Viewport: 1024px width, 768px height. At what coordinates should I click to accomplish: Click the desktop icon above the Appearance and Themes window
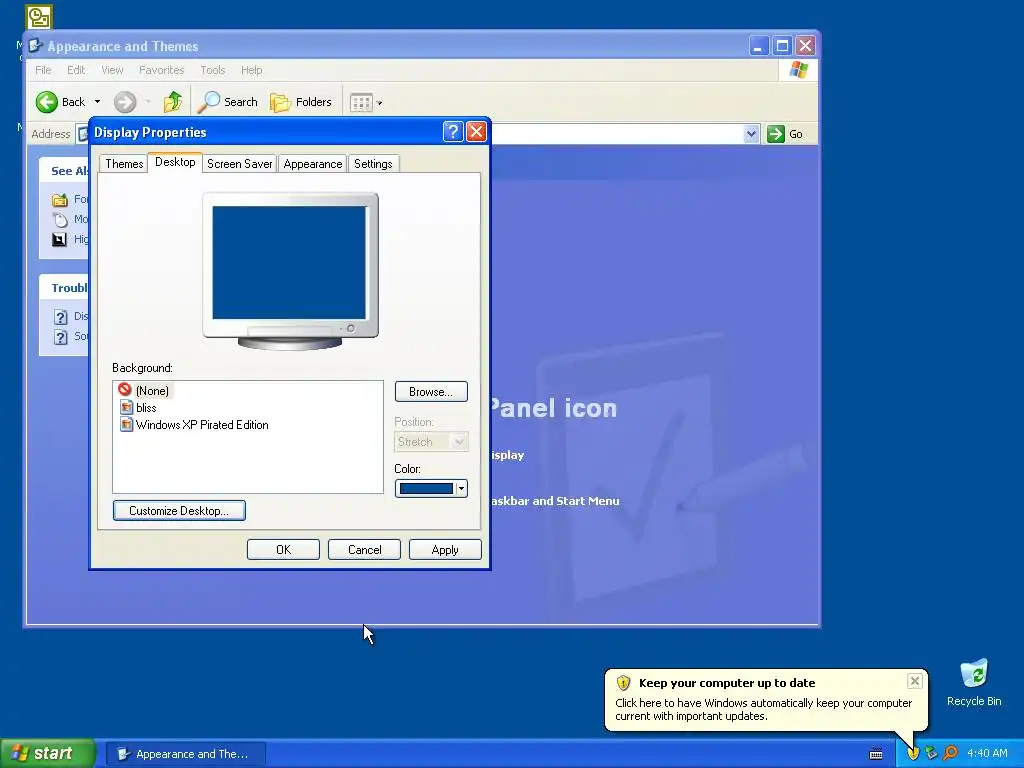39,17
